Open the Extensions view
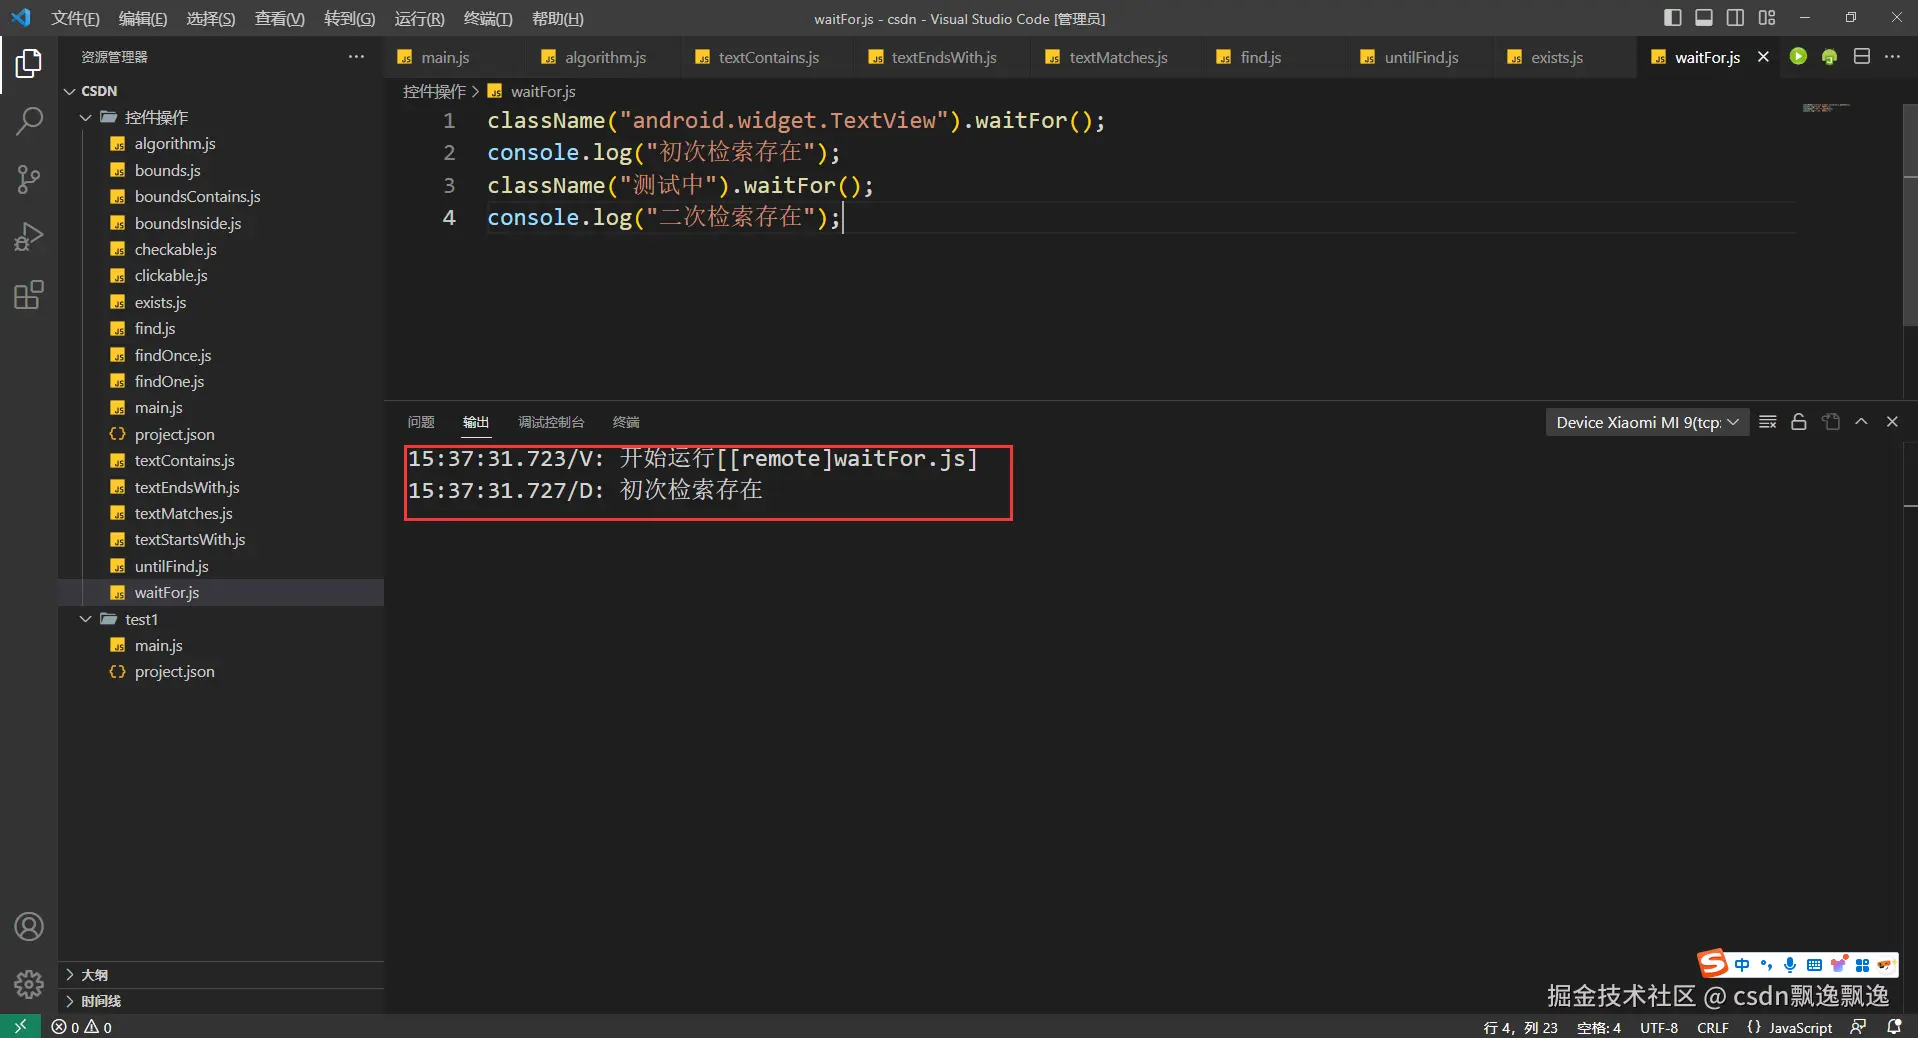This screenshot has height=1038, width=1918. [29, 295]
